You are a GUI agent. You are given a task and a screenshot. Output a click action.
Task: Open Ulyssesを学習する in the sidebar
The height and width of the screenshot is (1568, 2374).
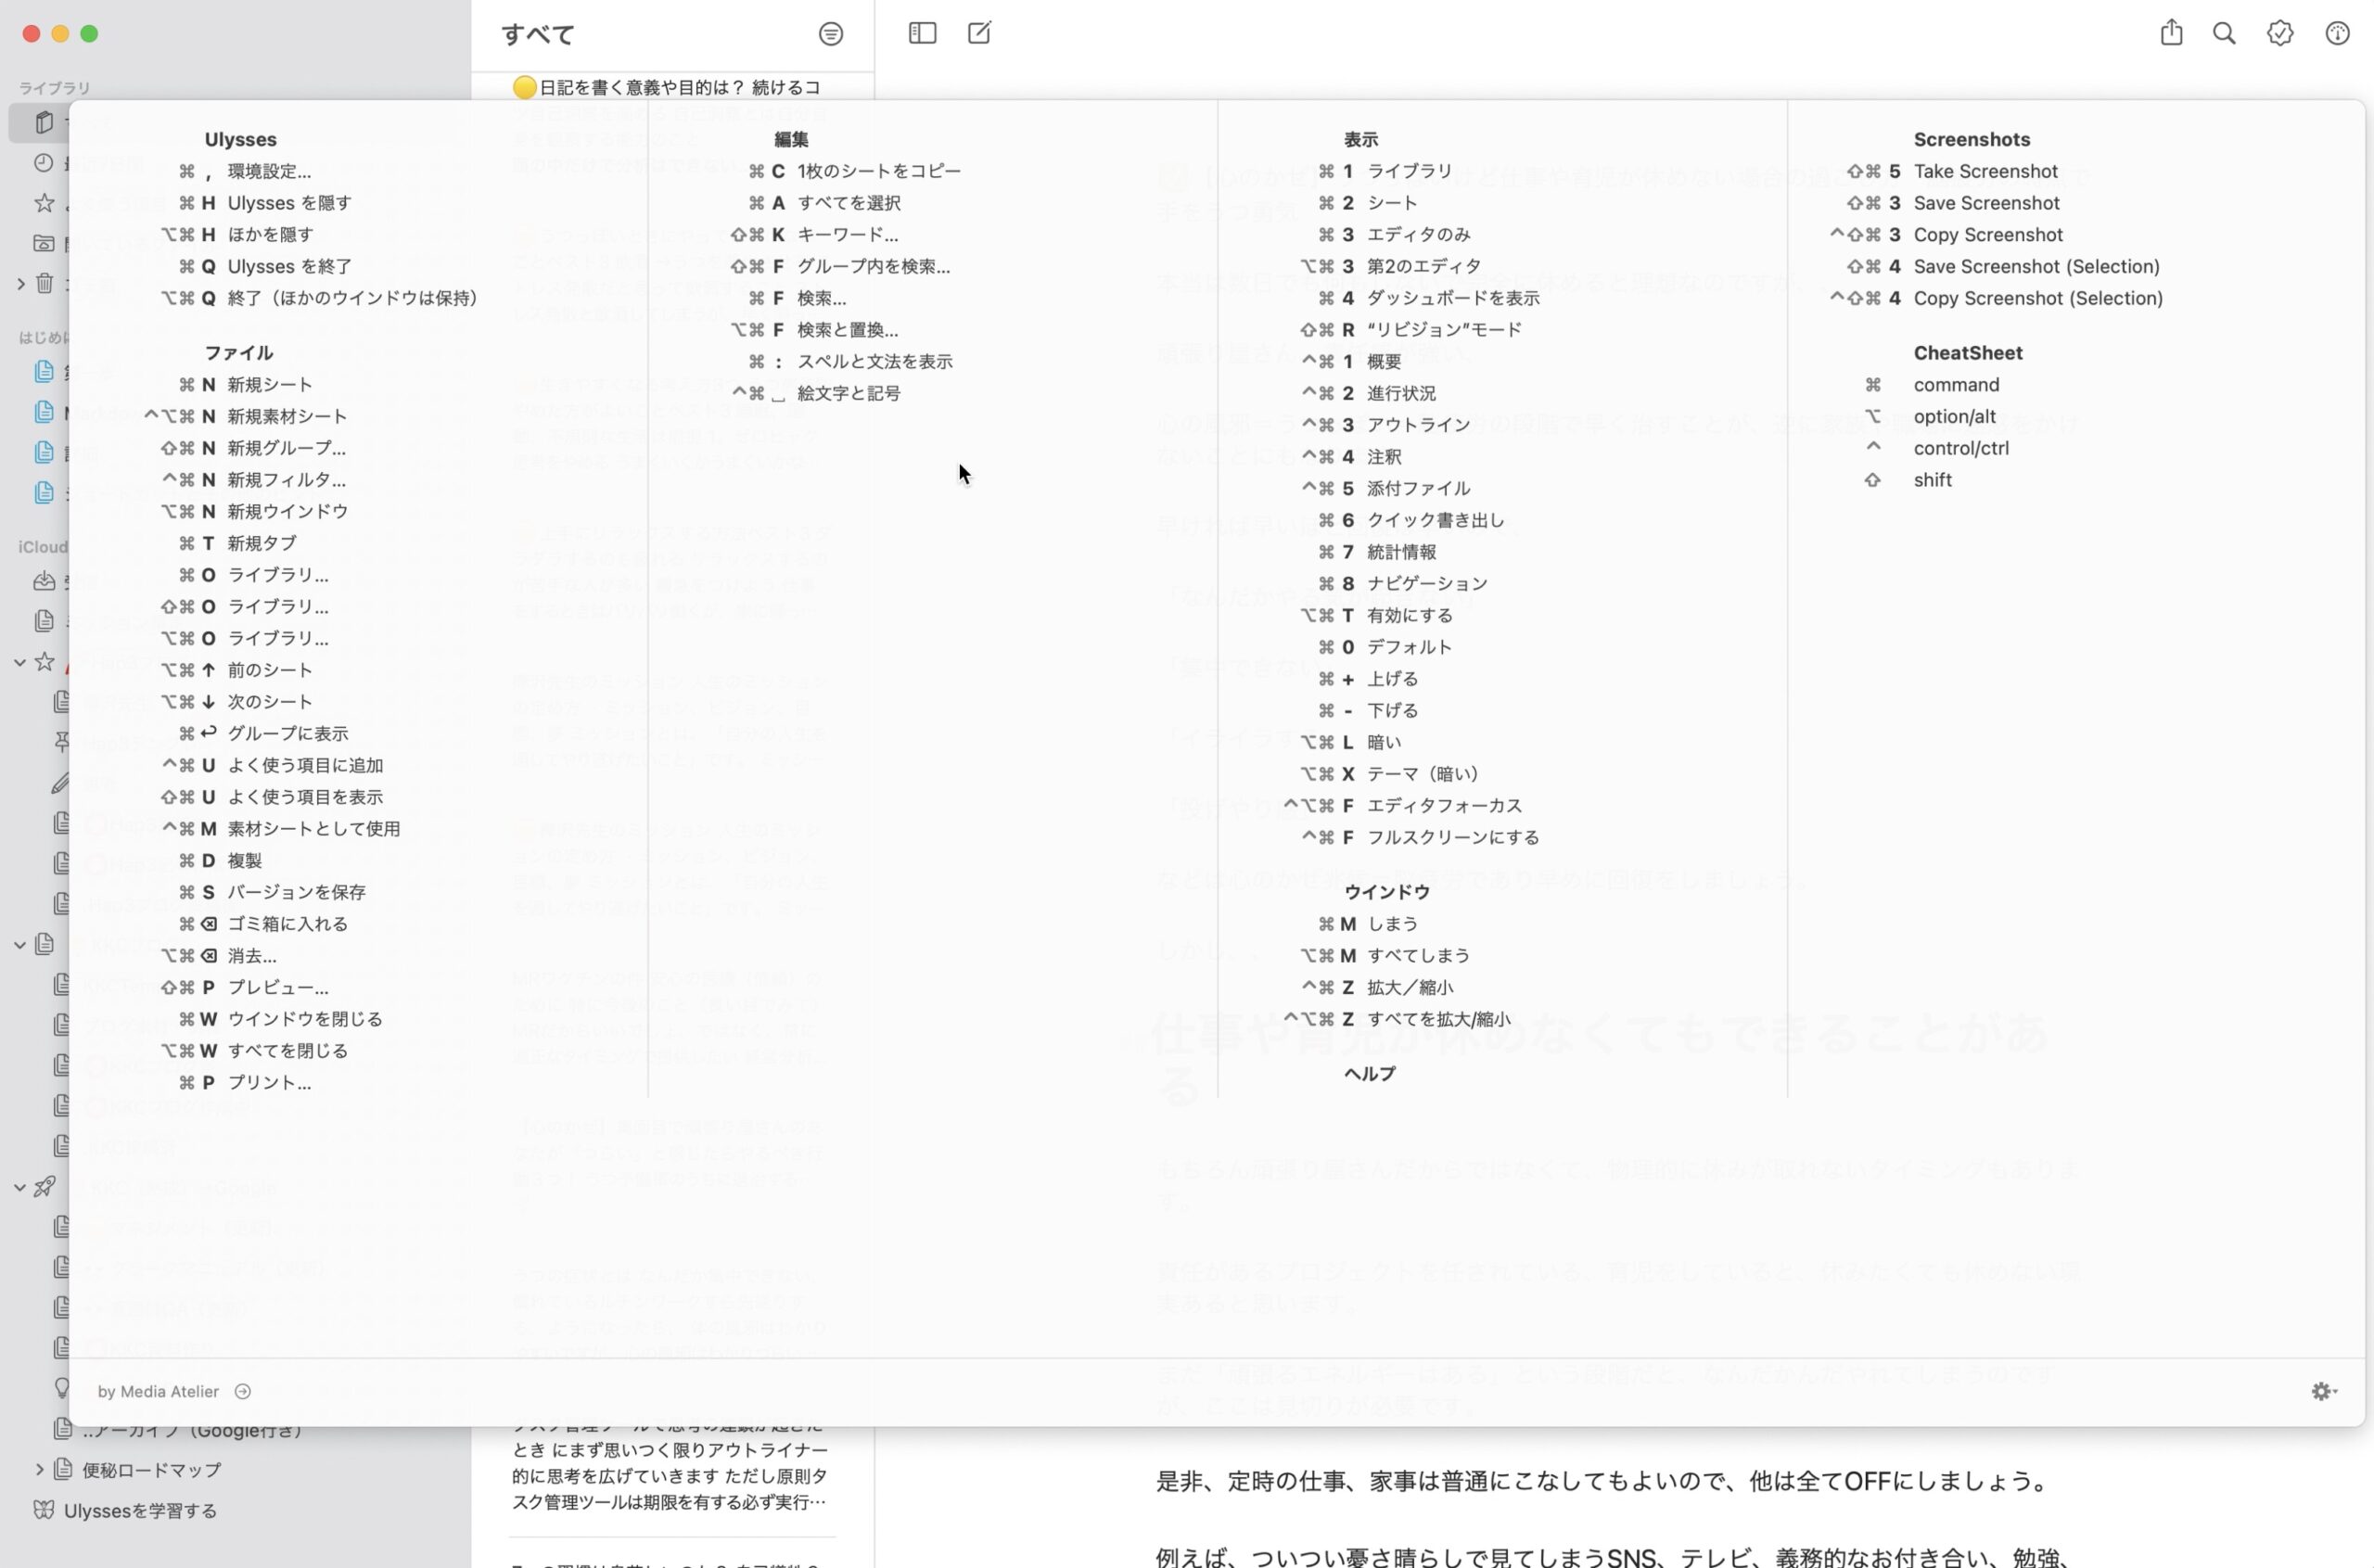(140, 1510)
